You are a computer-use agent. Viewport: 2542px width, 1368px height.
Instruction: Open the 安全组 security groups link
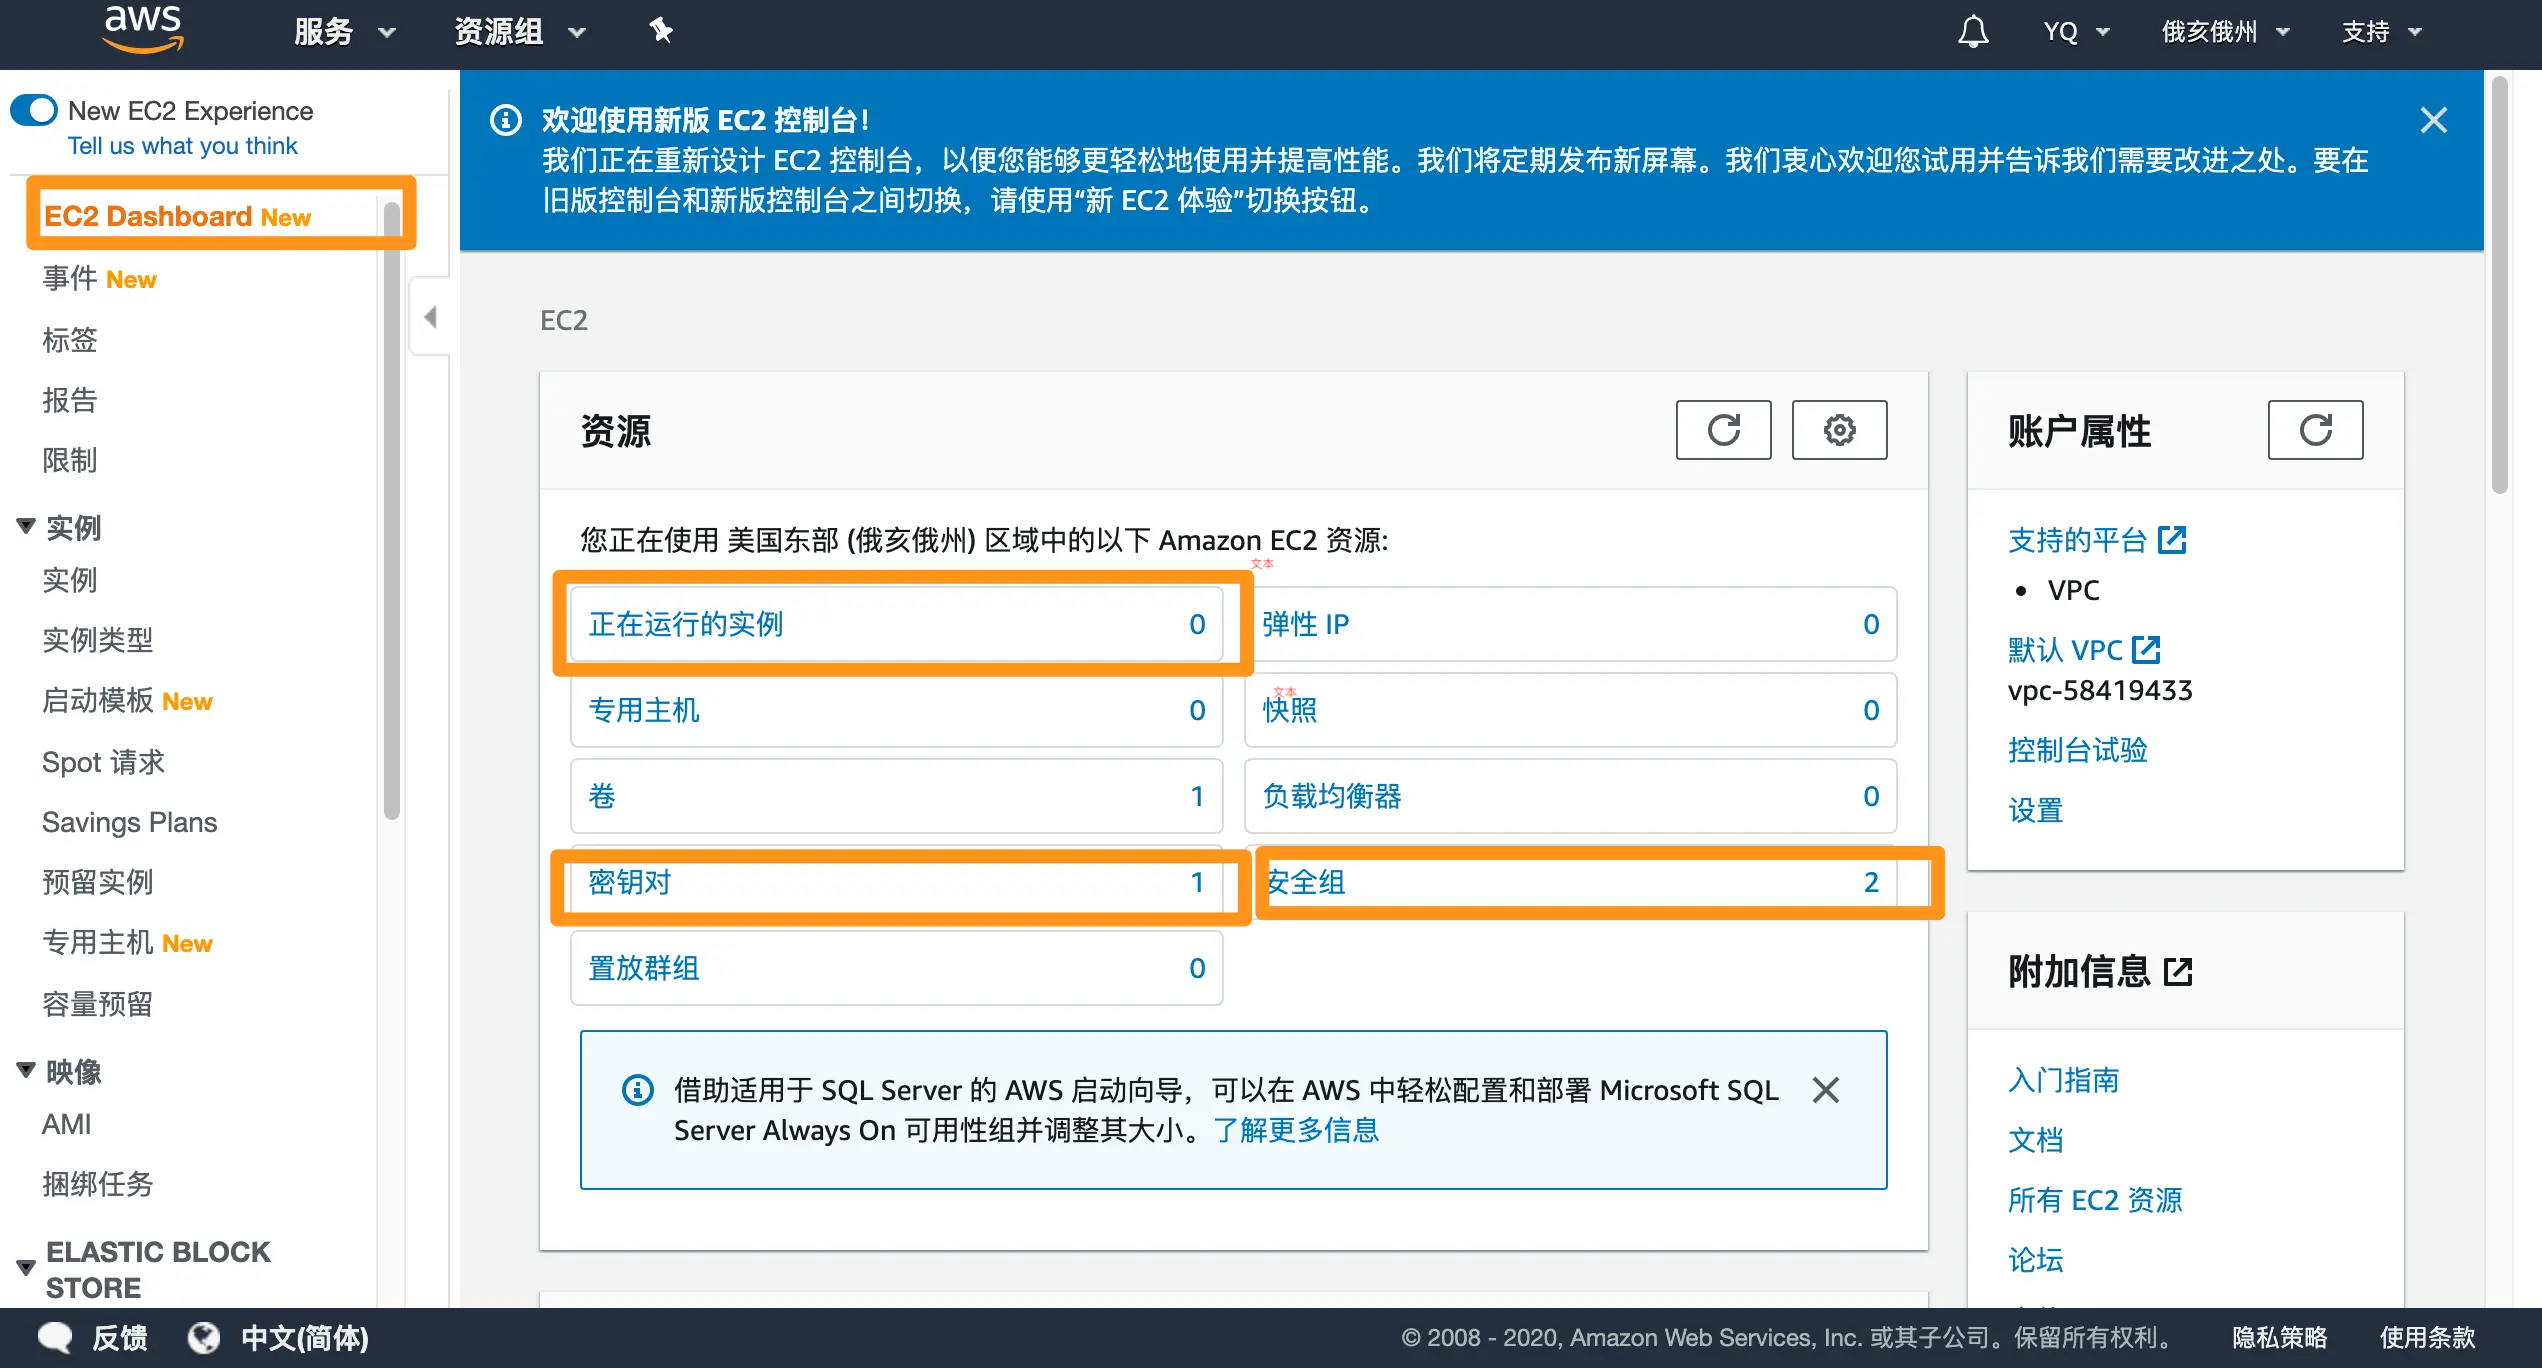pos(1305,882)
